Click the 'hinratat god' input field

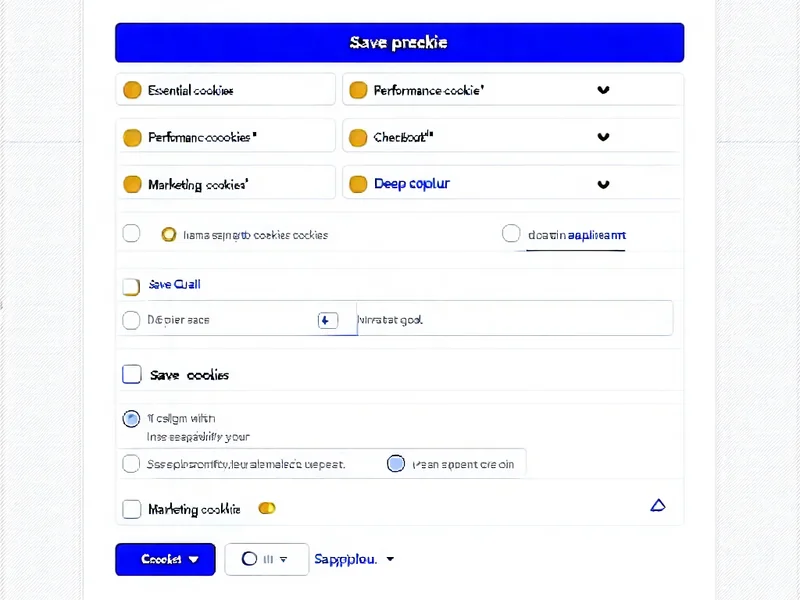click(x=514, y=320)
